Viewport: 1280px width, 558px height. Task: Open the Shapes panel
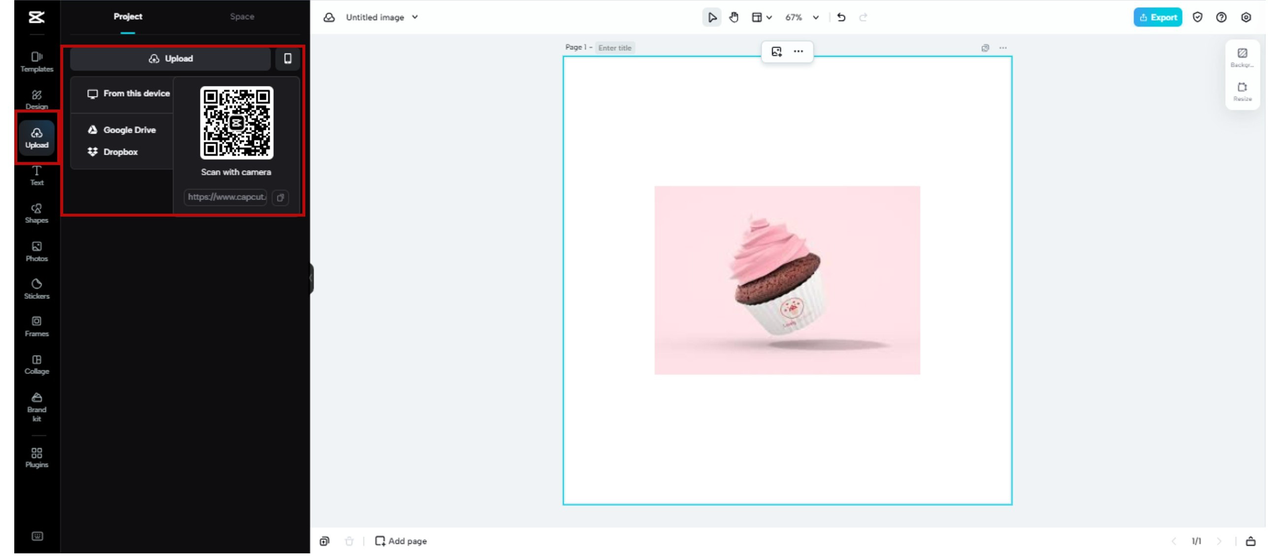coord(37,213)
